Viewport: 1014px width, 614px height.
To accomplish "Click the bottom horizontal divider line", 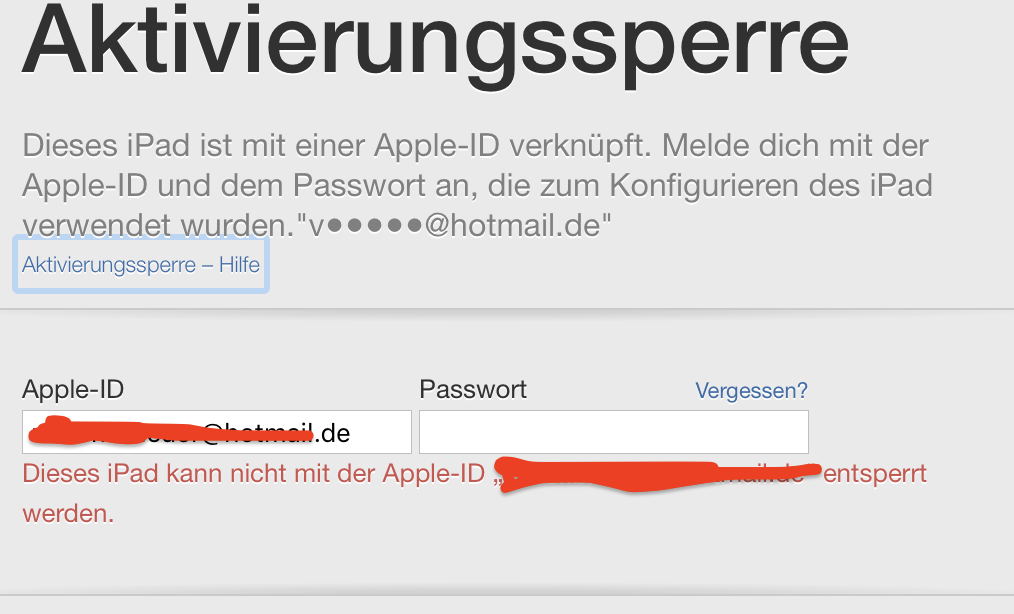I will 507,595.
